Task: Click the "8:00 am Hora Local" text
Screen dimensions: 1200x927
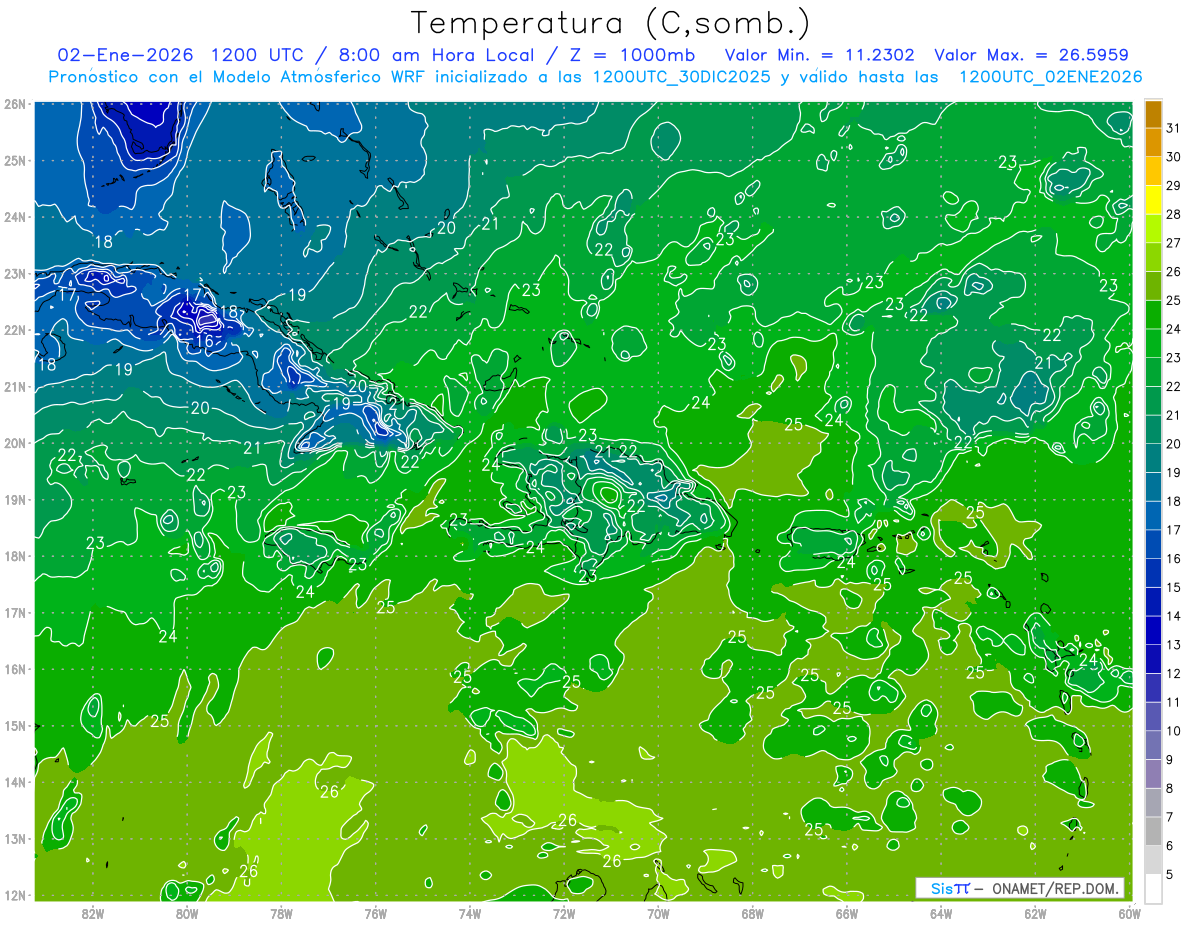Action: tap(433, 54)
